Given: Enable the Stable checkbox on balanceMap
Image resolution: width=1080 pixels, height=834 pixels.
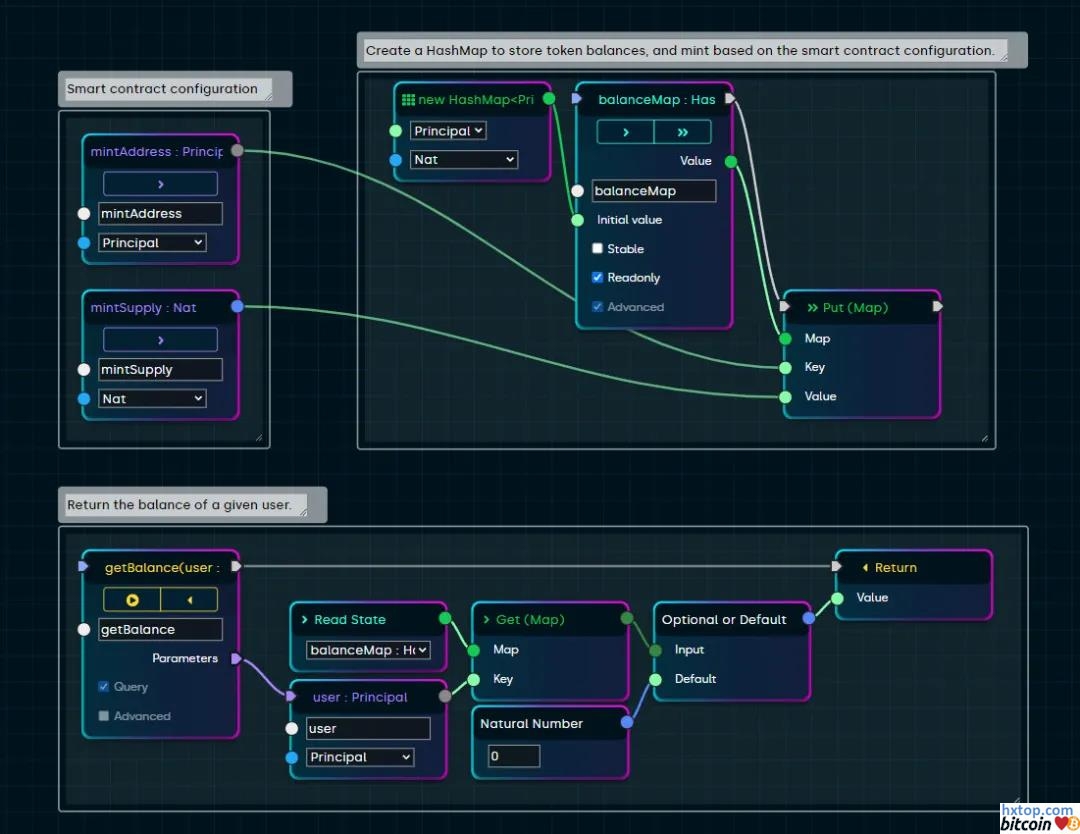Looking at the screenshot, I should point(598,249).
